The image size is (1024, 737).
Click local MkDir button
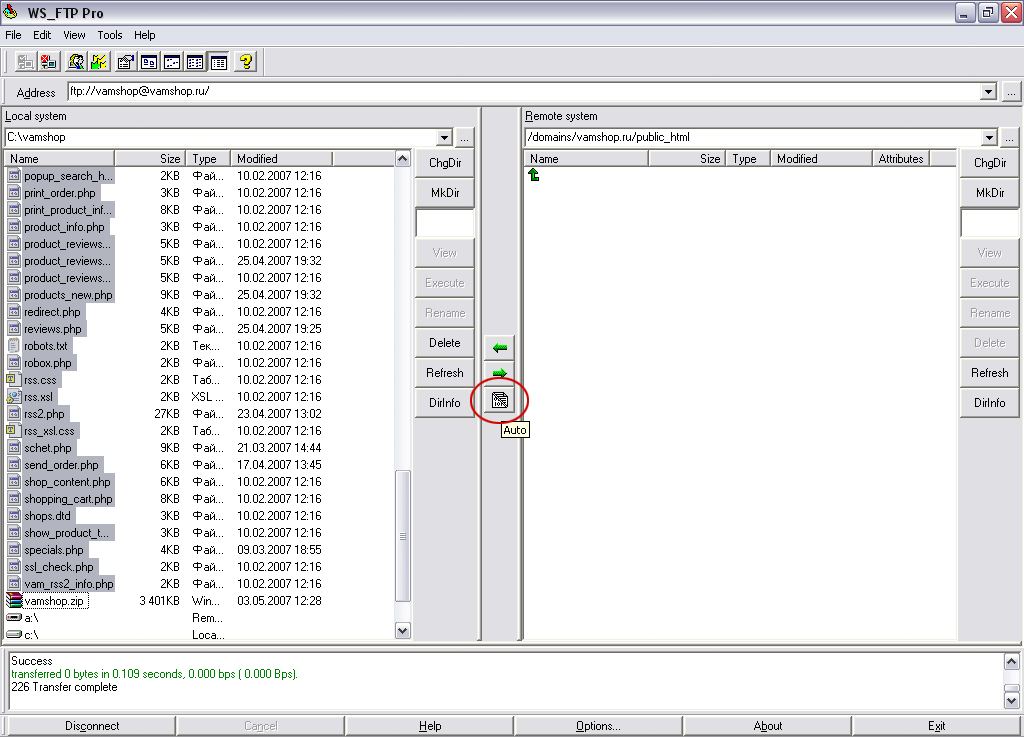click(x=445, y=193)
